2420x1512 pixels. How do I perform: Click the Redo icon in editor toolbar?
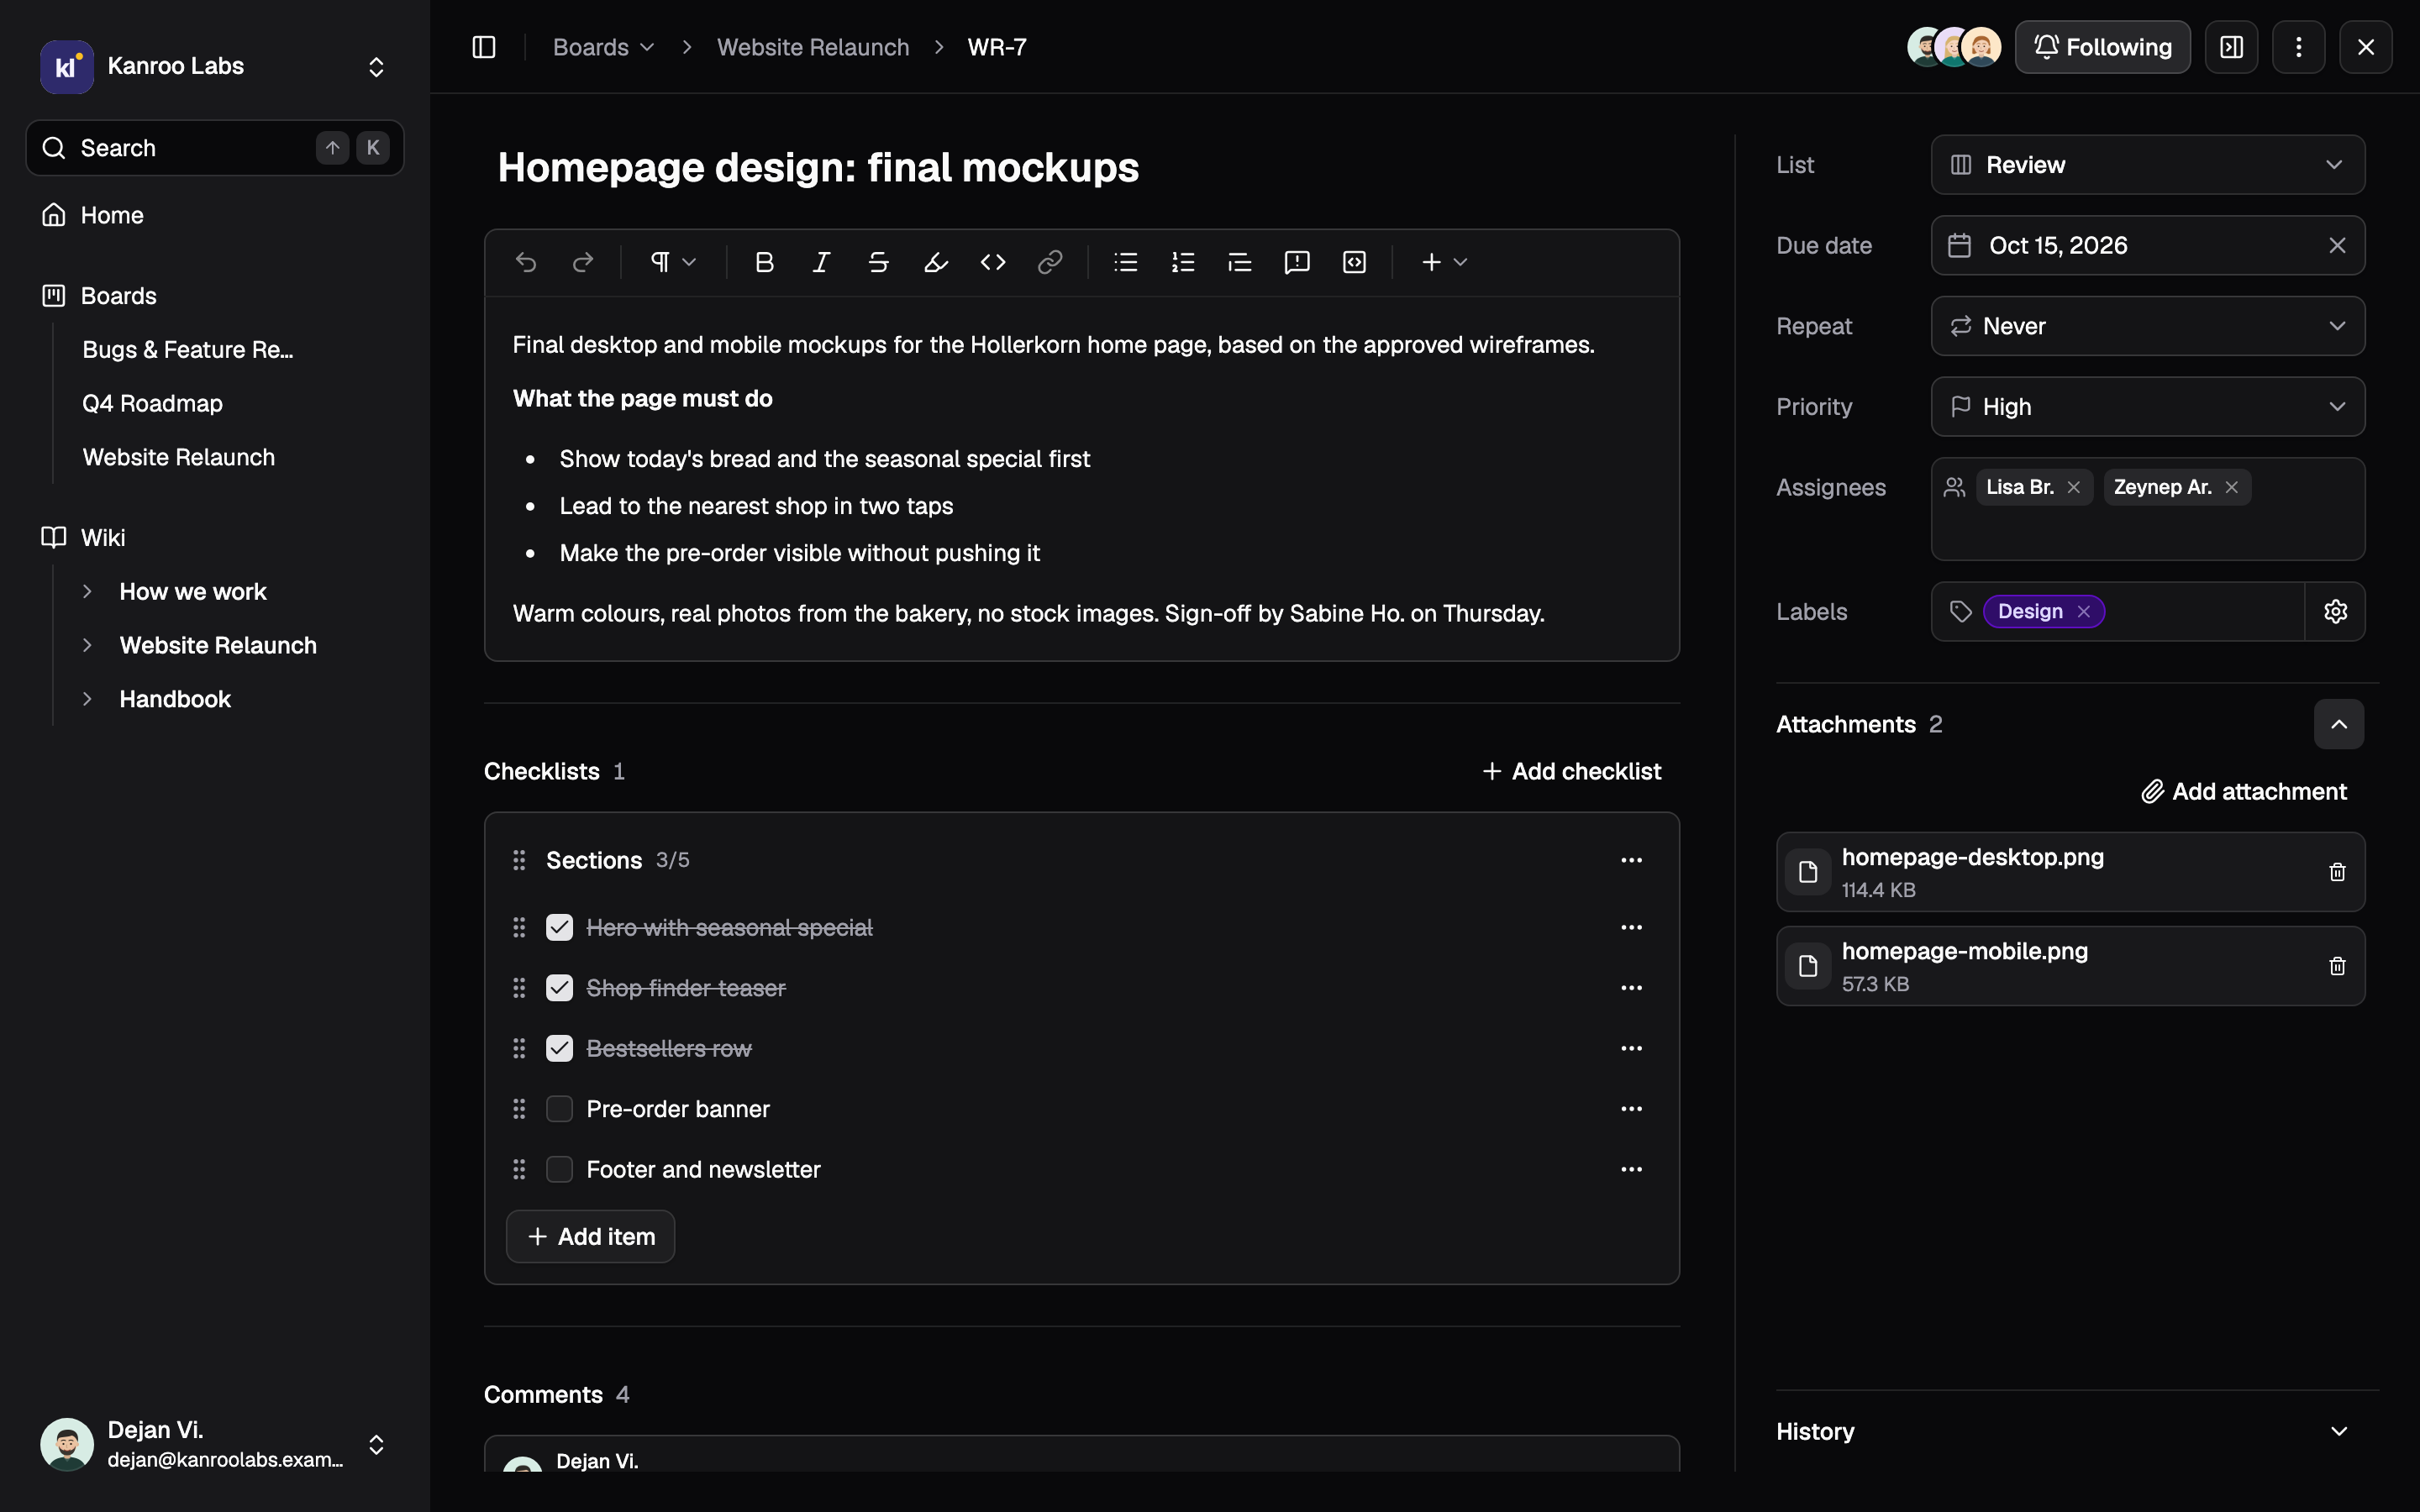pos(583,262)
